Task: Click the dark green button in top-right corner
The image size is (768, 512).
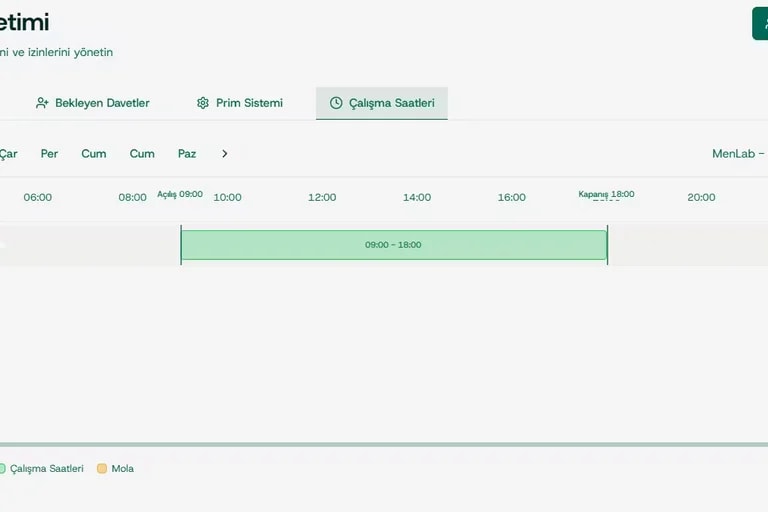Action: [760, 23]
